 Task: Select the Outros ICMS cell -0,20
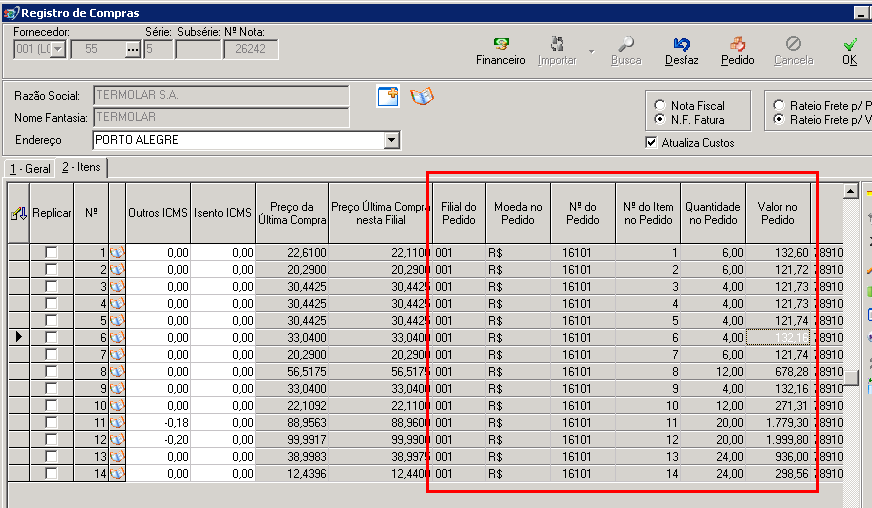point(158,440)
